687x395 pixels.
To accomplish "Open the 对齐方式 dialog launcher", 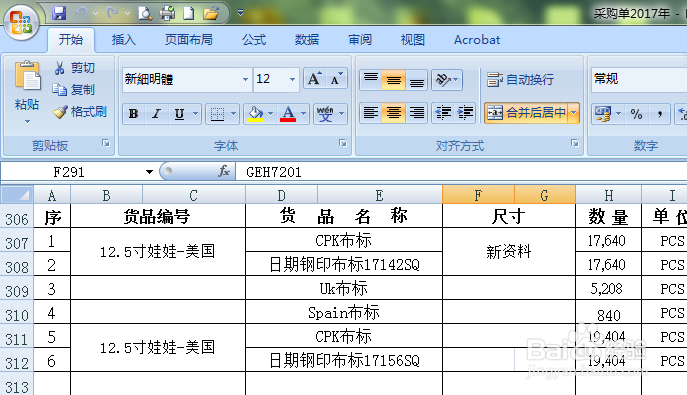I will (574, 143).
